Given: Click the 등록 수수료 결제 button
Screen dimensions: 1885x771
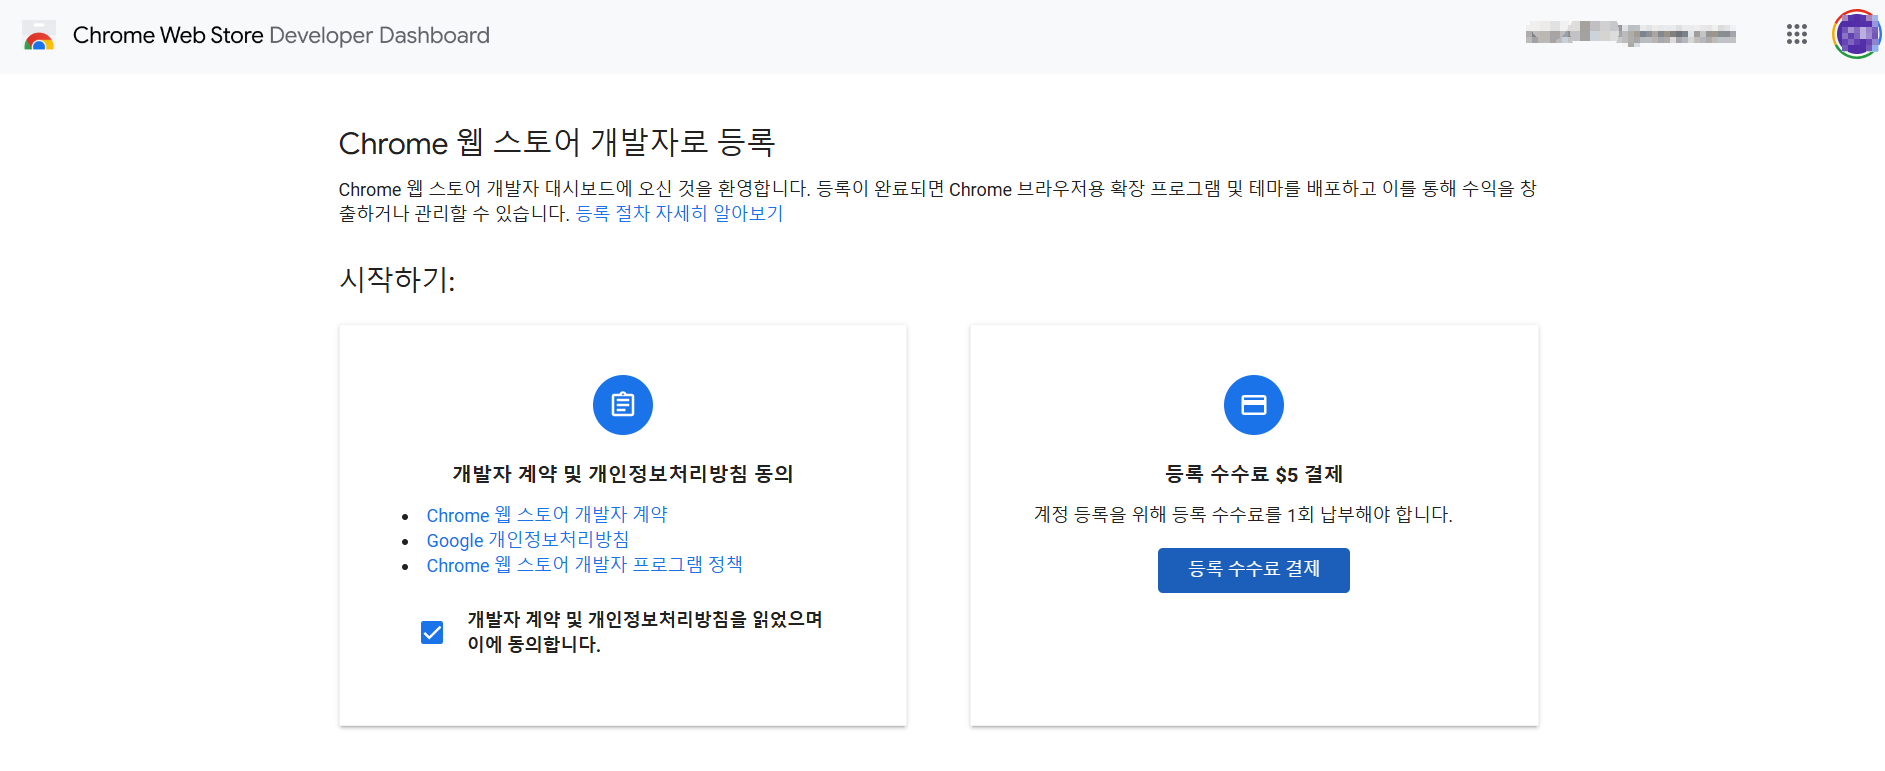Looking at the screenshot, I should pyautogui.click(x=1254, y=570).
